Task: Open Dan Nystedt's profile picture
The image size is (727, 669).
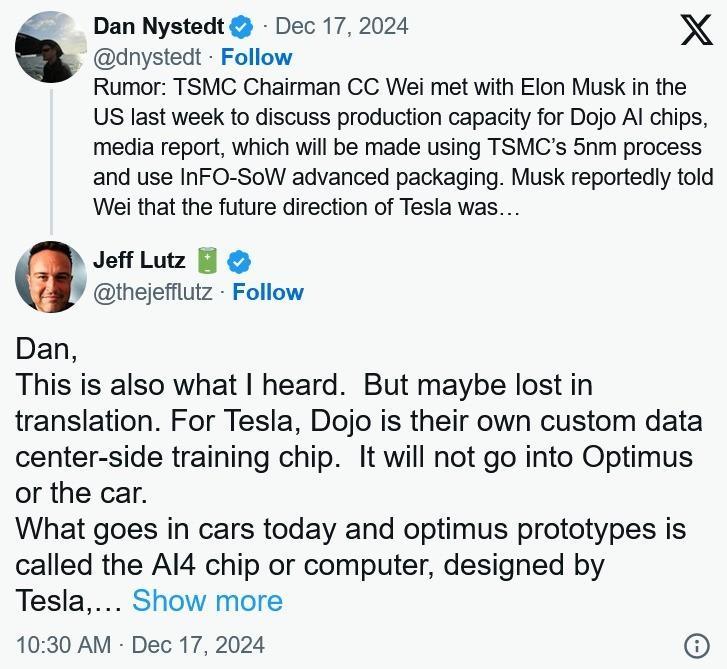Action: tap(51, 46)
